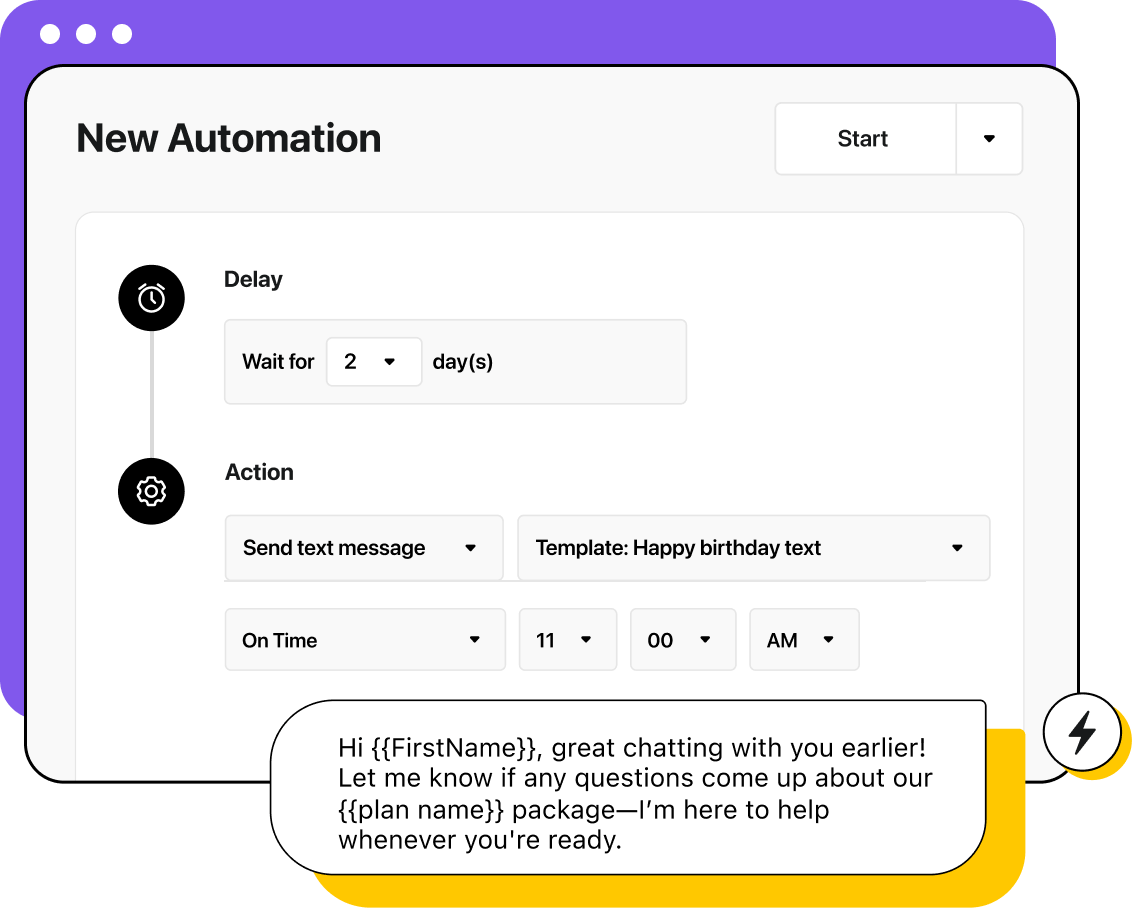Open the hour dropdown showing 11
This screenshot has height=908, width=1132.
568,639
